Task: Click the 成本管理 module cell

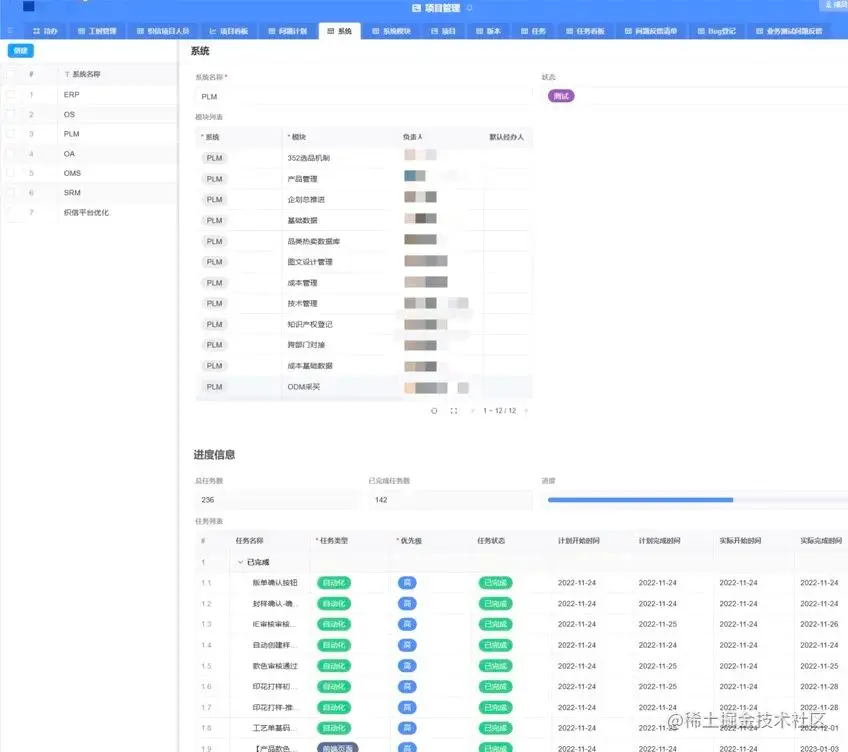Action: (302, 282)
